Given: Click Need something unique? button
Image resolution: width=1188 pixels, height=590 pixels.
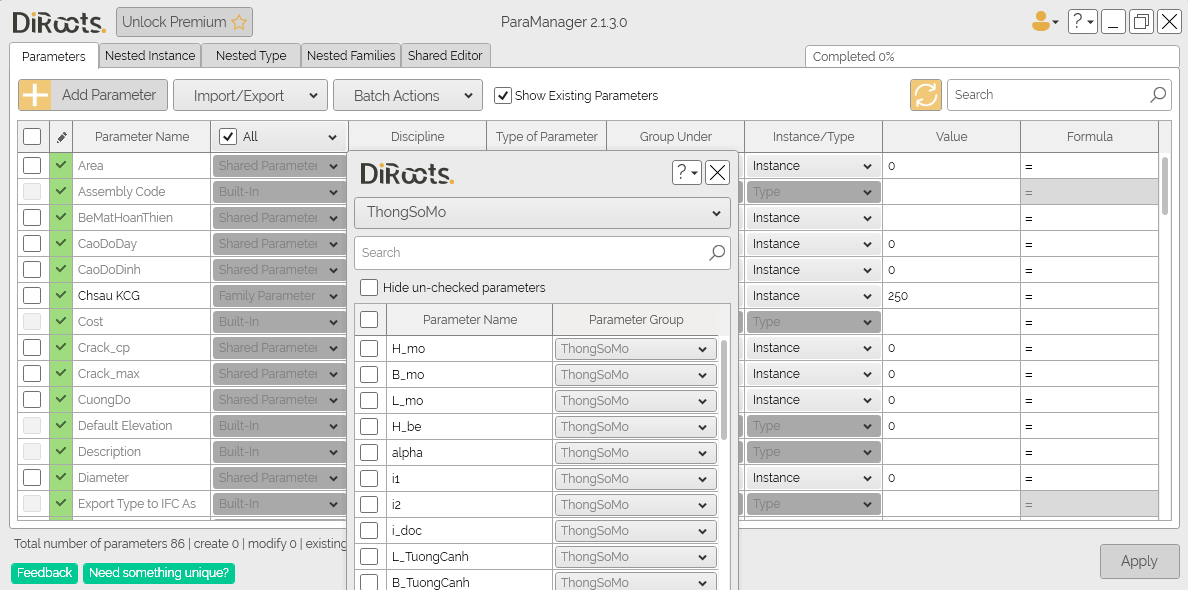Looking at the screenshot, I should click(159, 573).
